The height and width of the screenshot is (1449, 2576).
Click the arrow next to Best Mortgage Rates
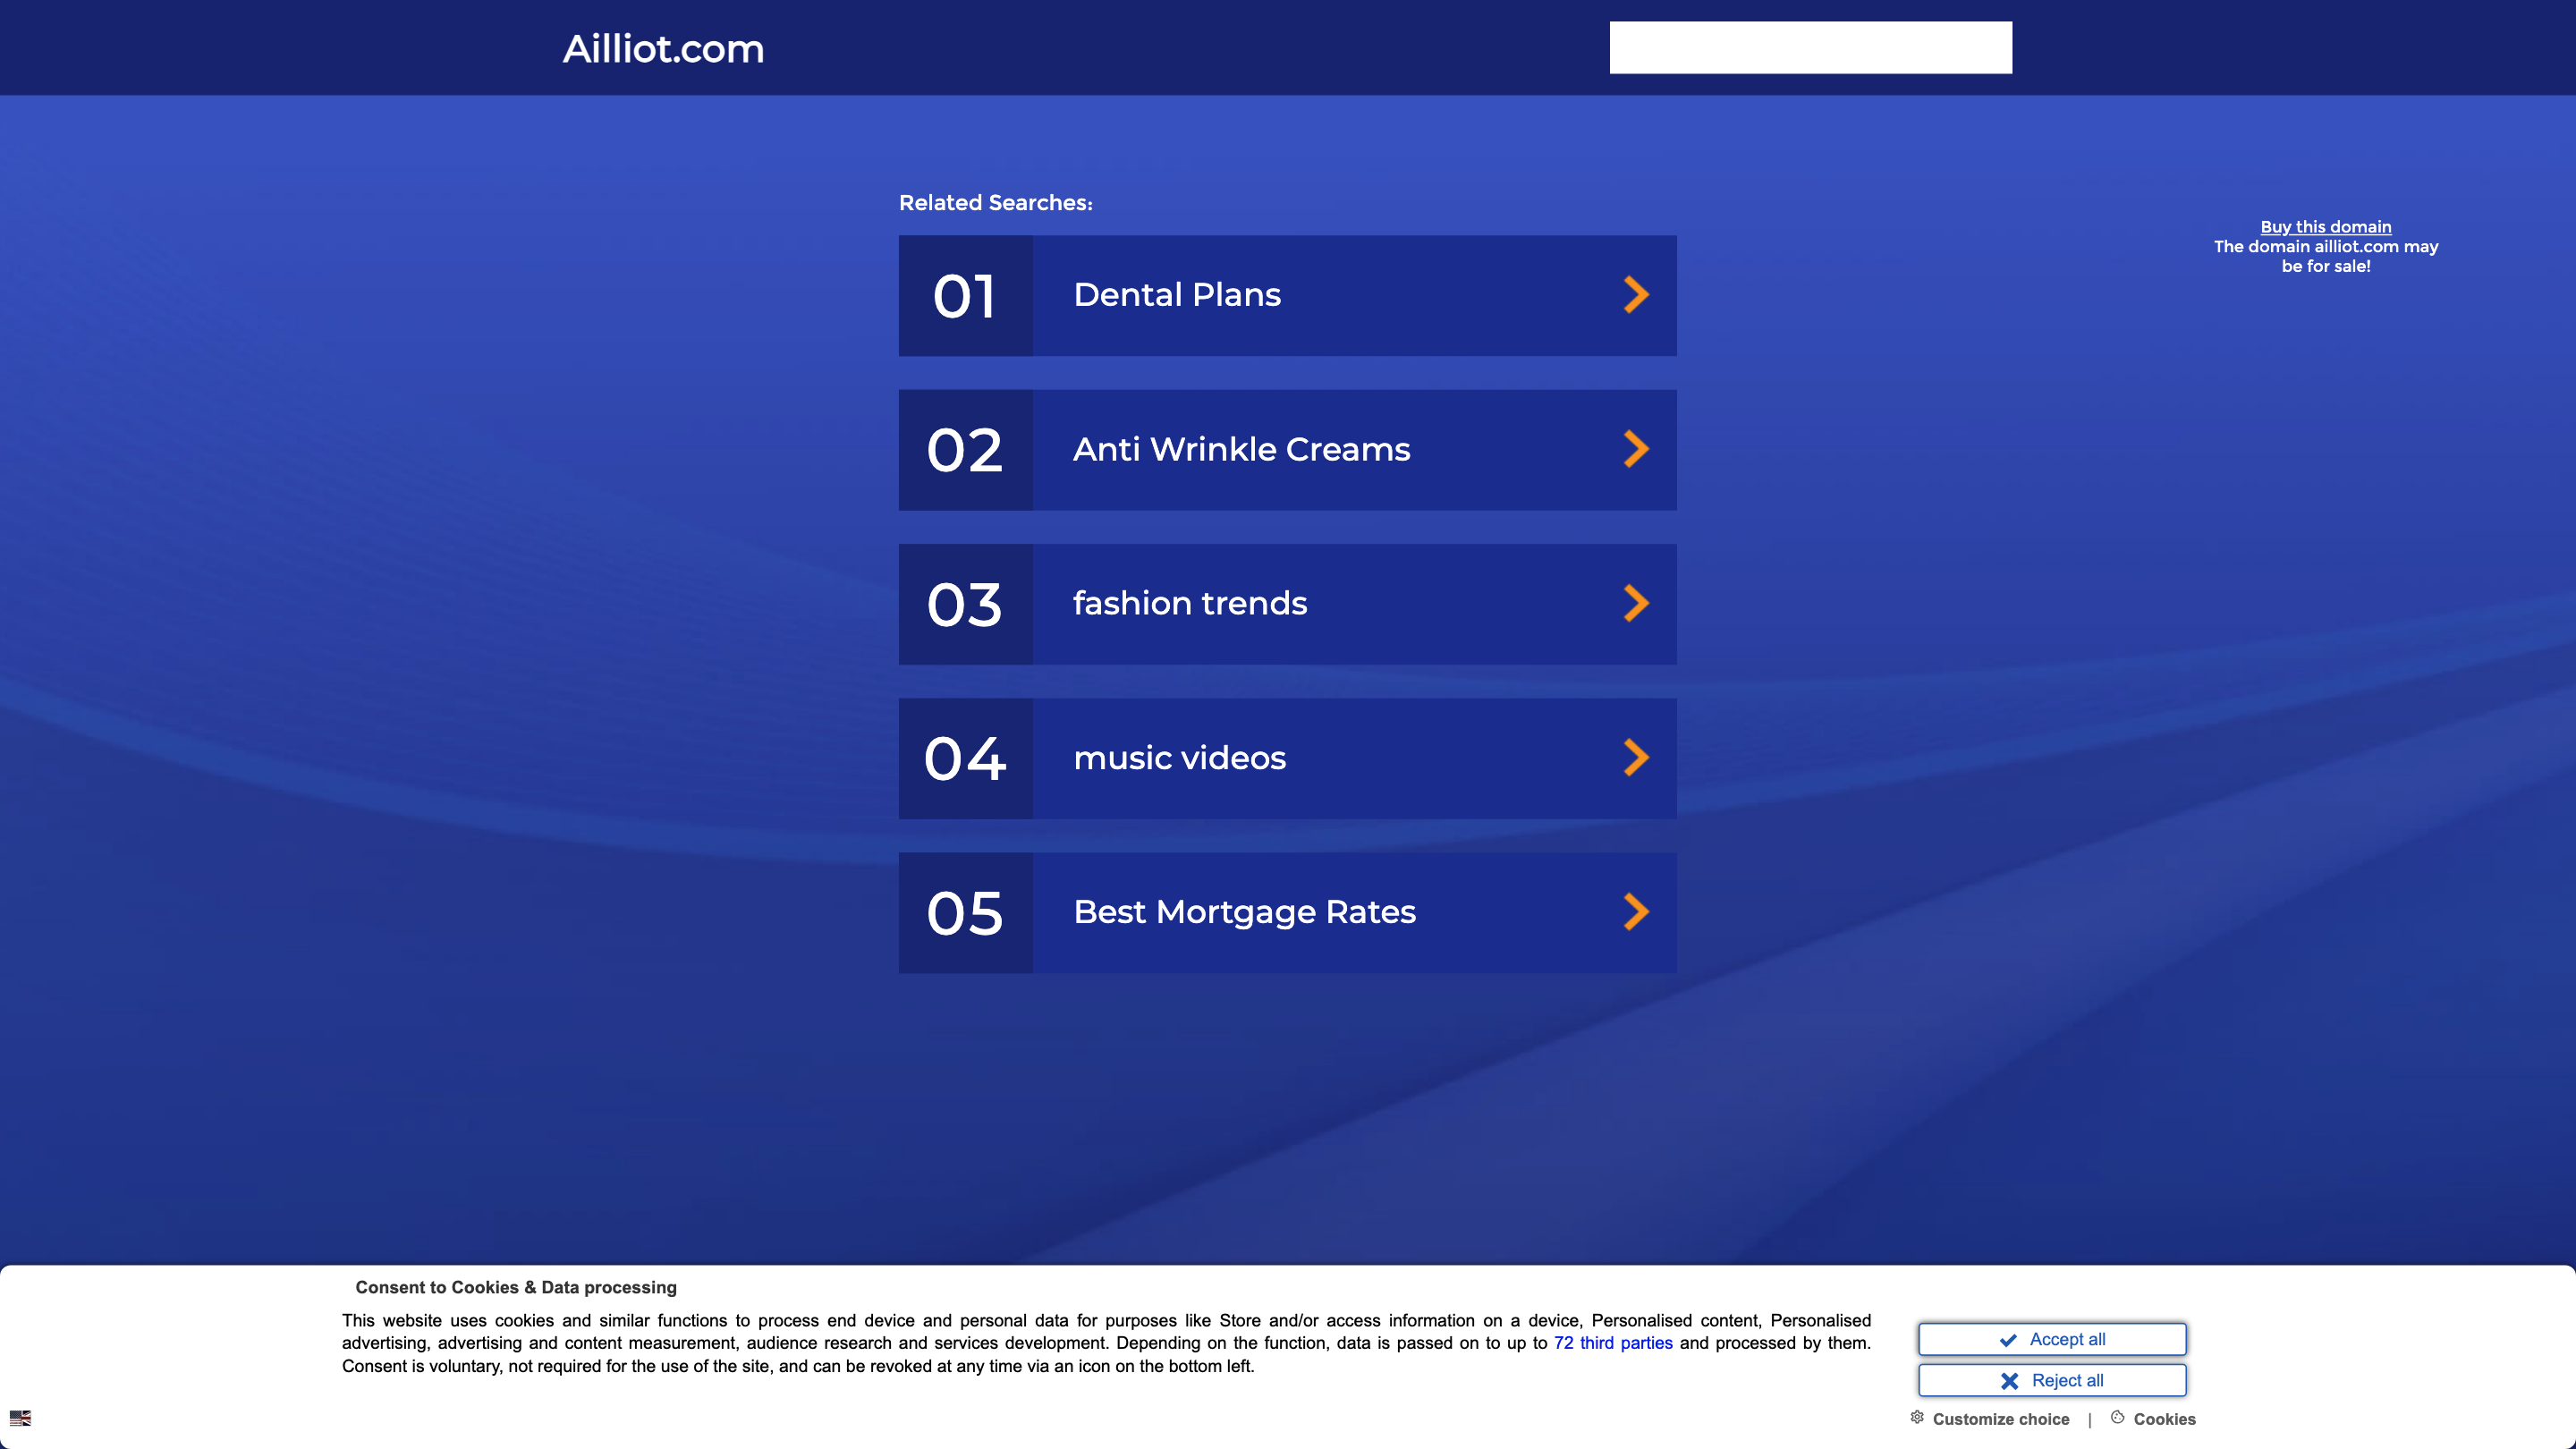click(1636, 911)
